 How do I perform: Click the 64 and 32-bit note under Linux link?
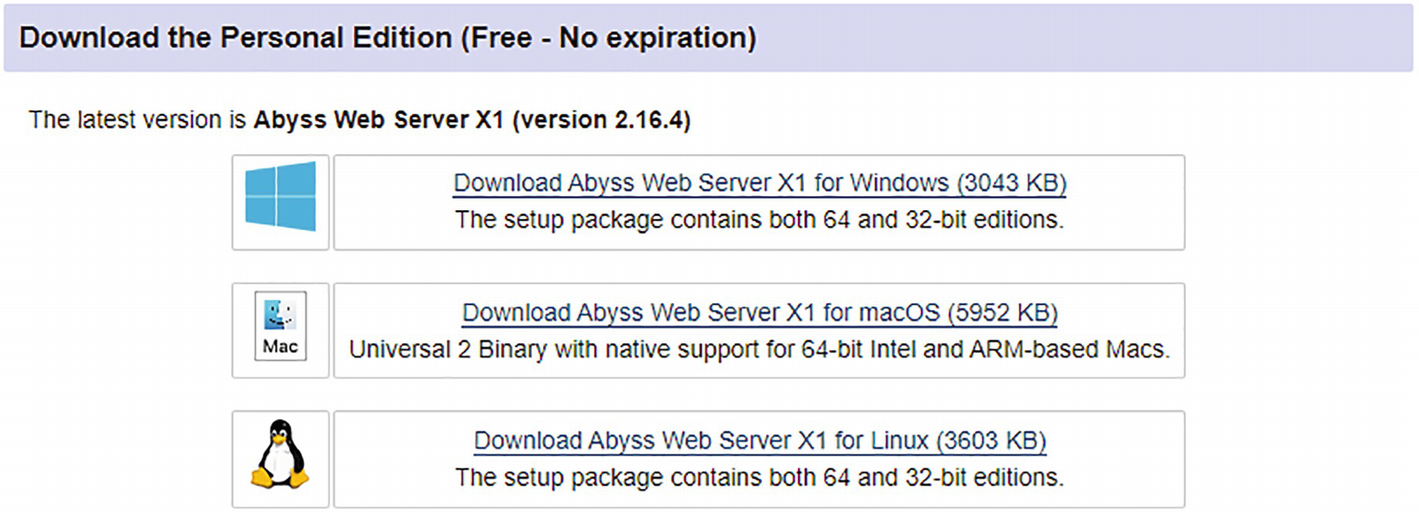click(759, 477)
